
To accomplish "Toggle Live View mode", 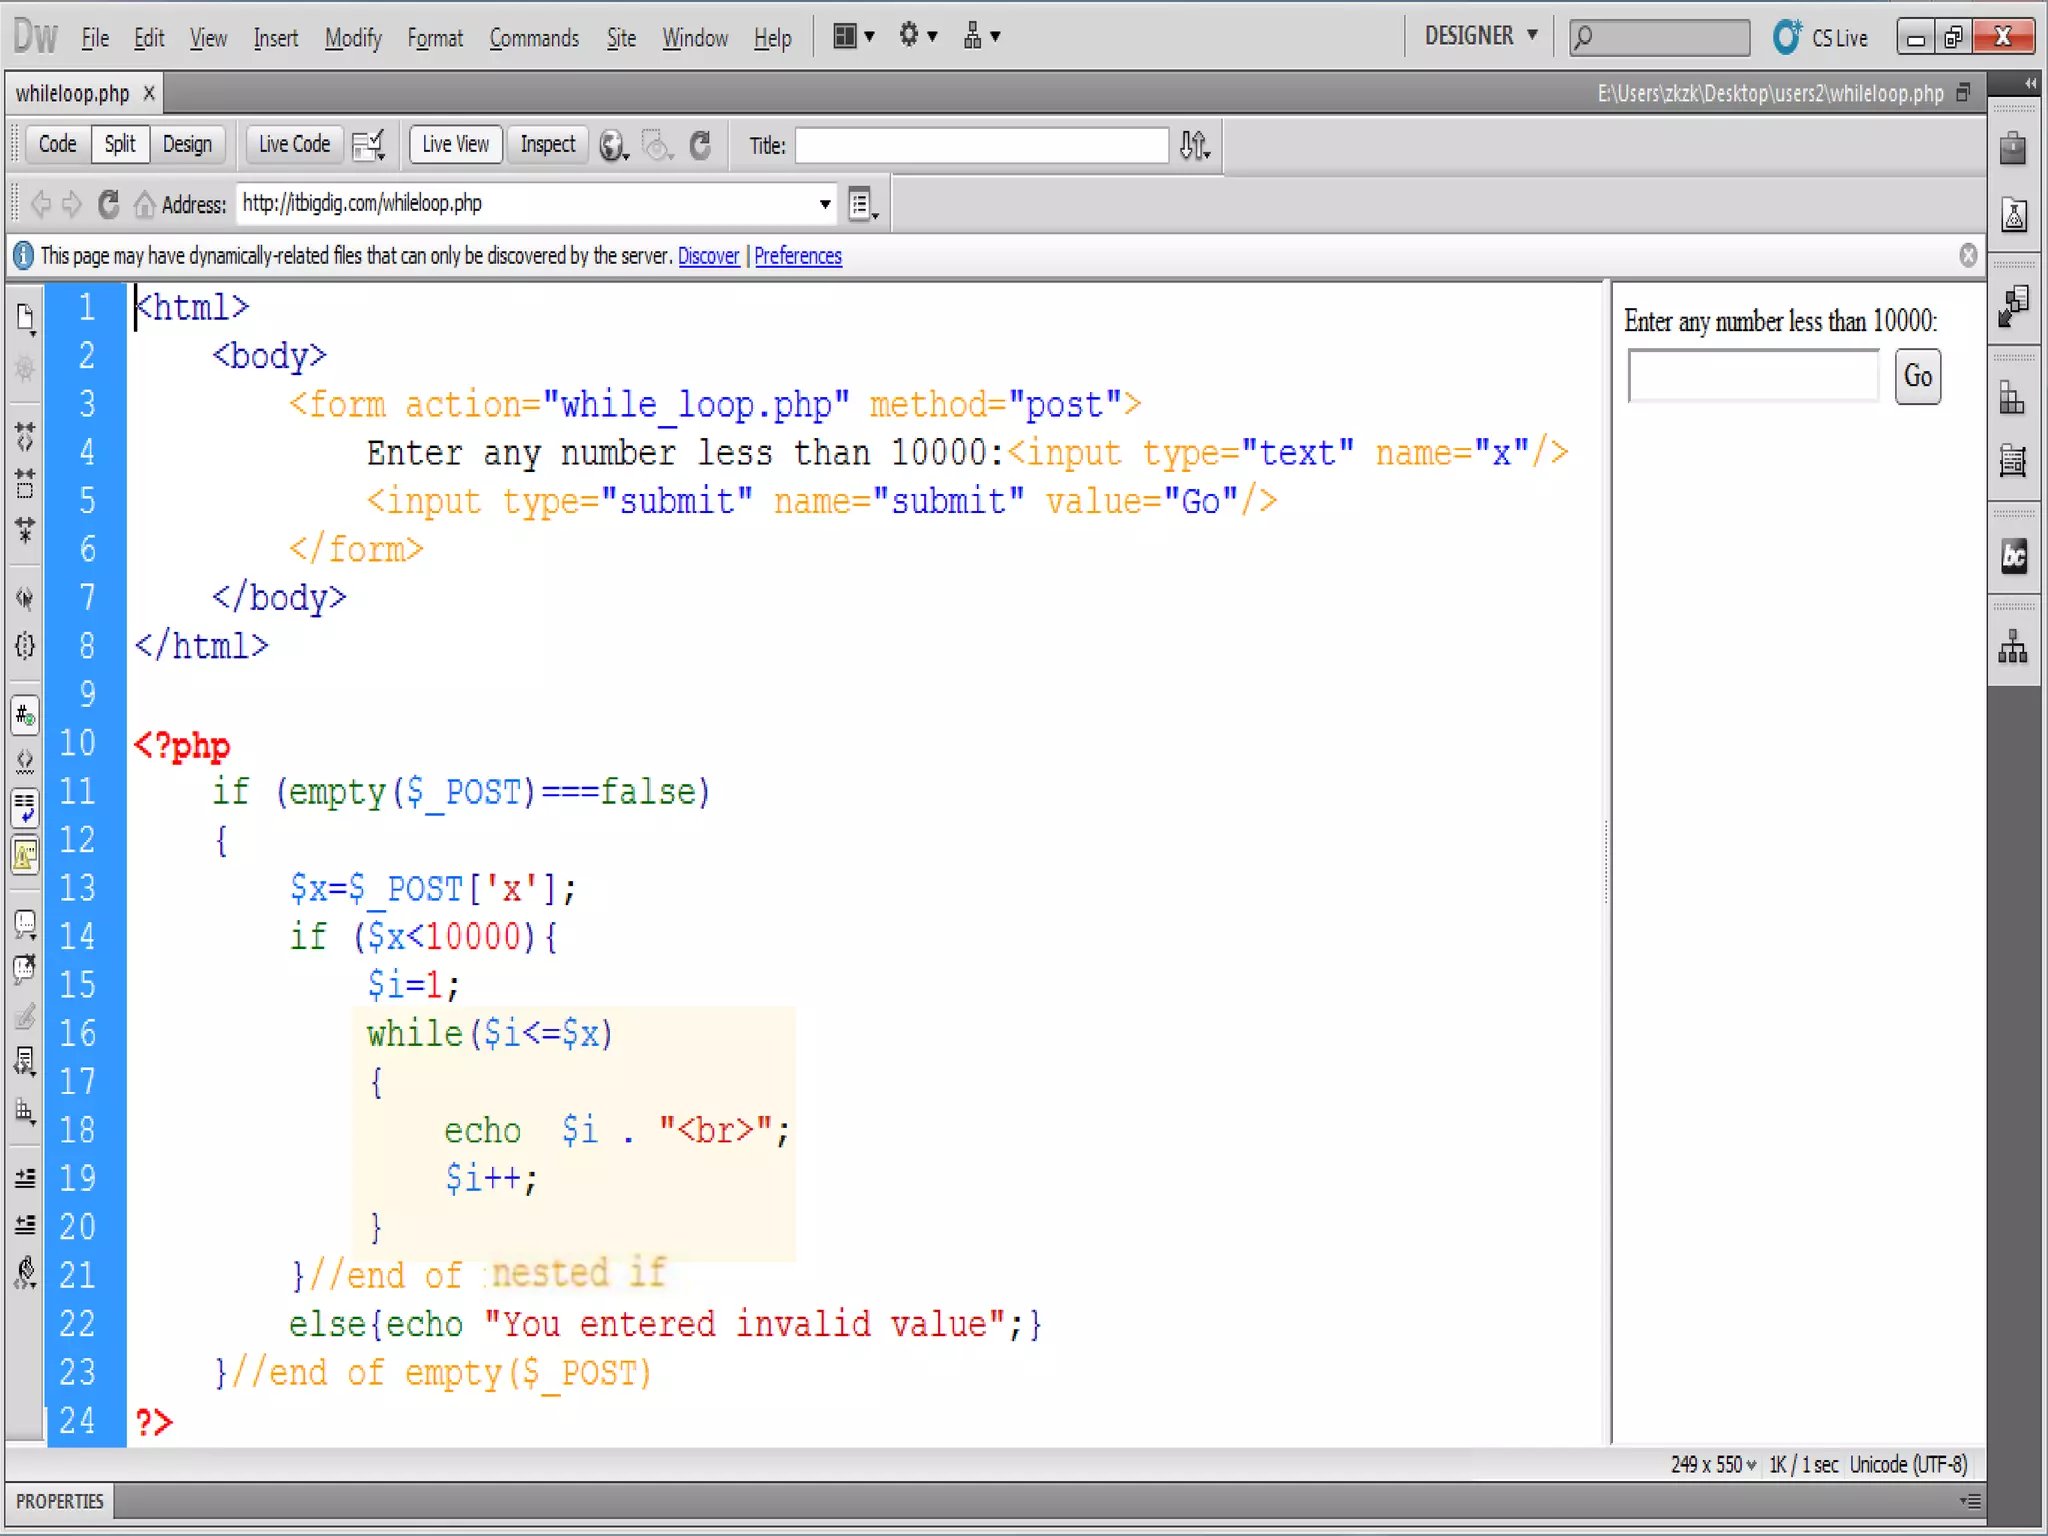I will click(455, 144).
